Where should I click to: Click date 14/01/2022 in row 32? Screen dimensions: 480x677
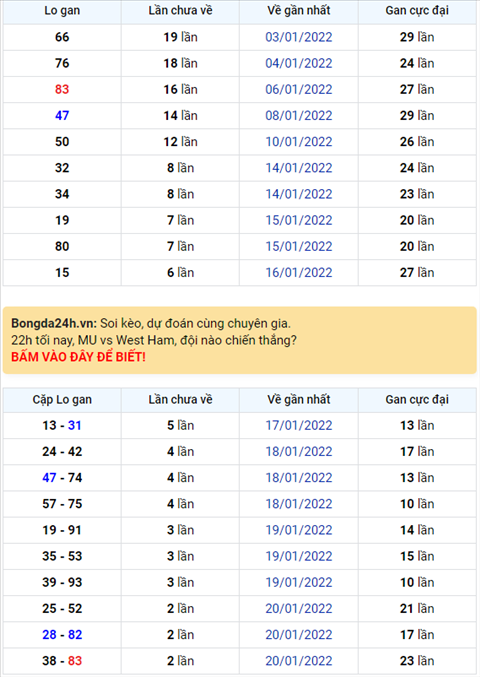pyautogui.click(x=299, y=168)
